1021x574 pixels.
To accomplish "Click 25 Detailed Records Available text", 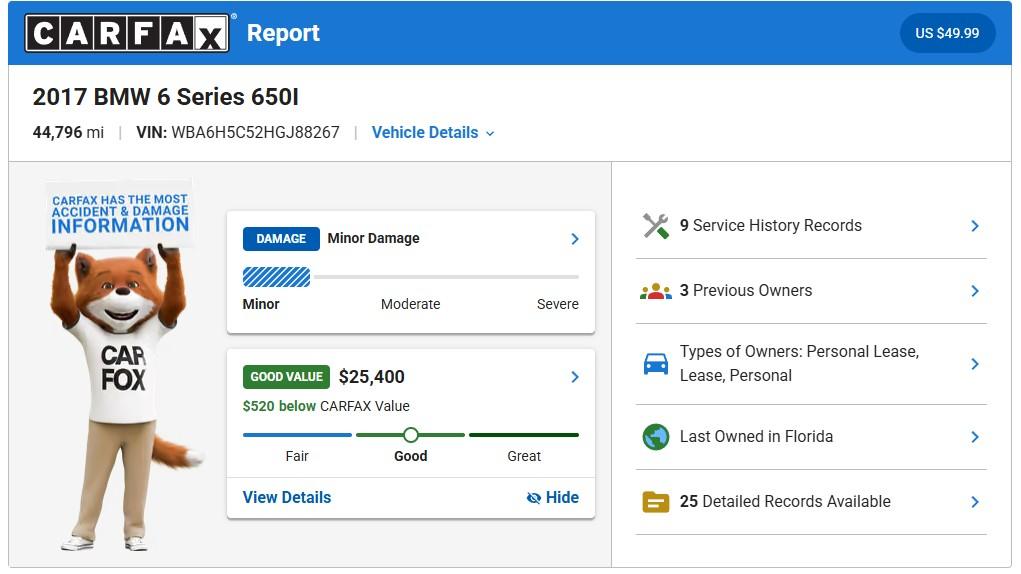I will [785, 501].
